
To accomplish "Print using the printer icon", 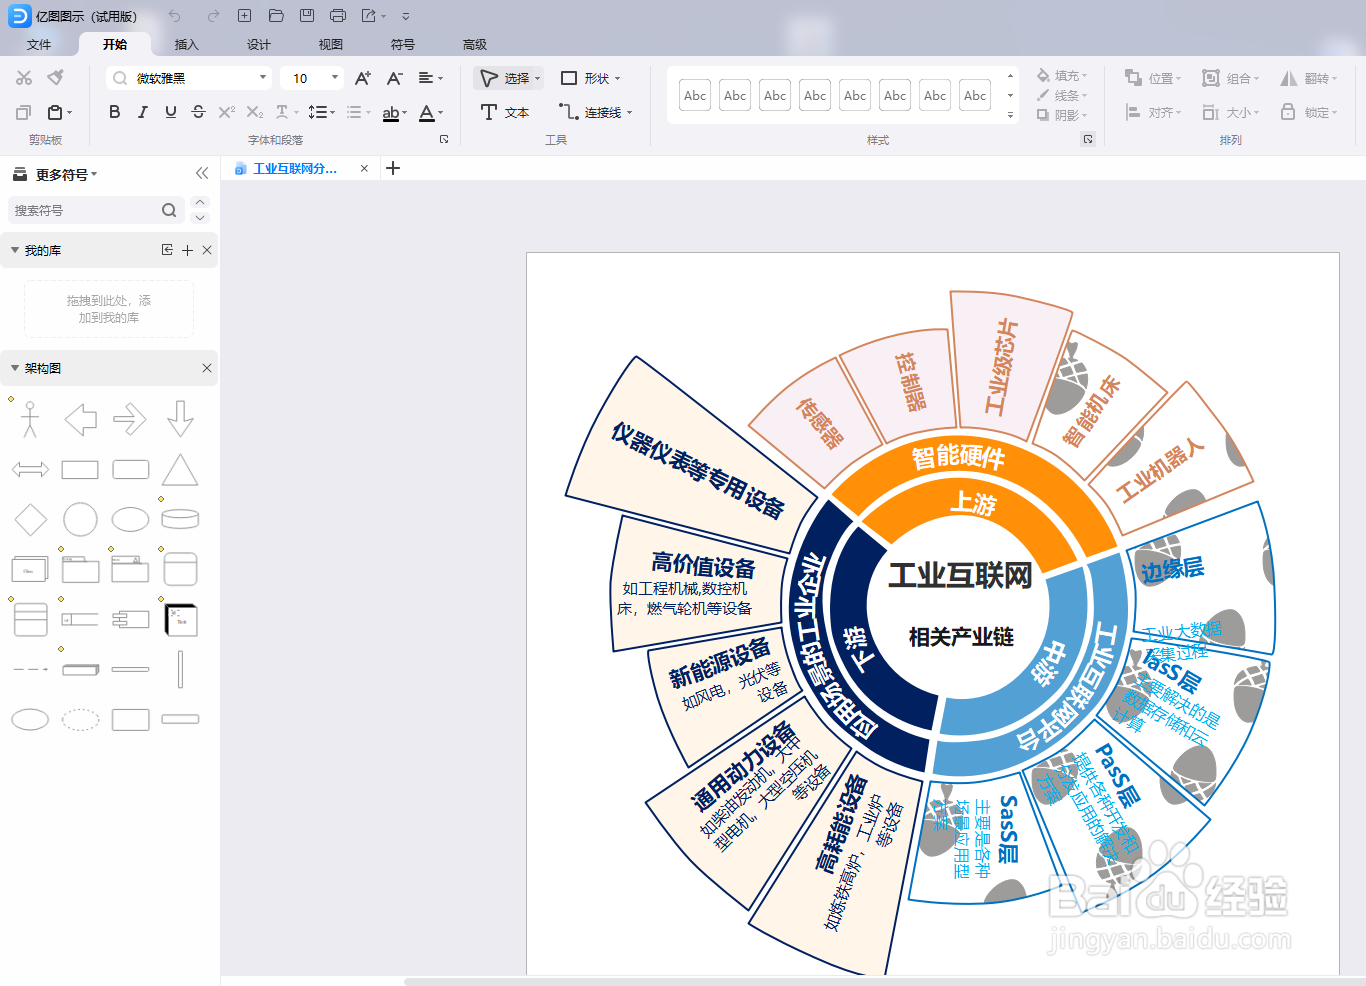I will [x=338, y=16].
